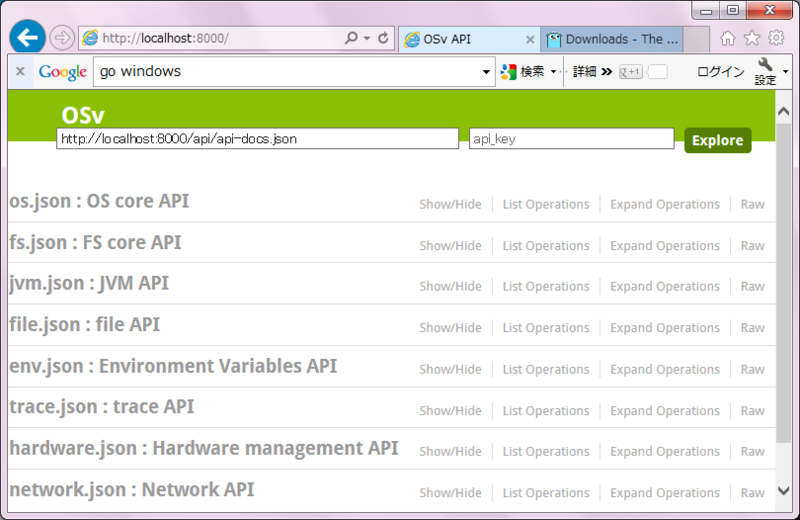Click the page refresh icon

[383, 38]
